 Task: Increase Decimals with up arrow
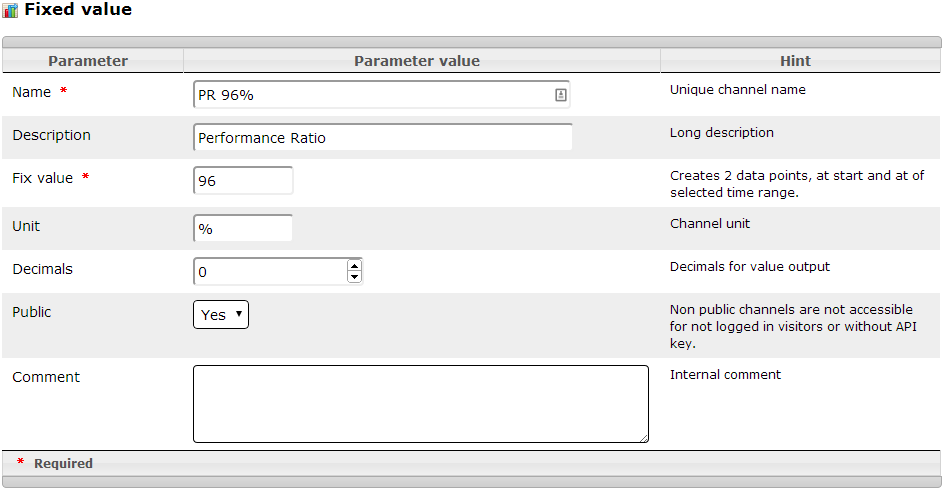pyautogui.click(x=354, y=265)
